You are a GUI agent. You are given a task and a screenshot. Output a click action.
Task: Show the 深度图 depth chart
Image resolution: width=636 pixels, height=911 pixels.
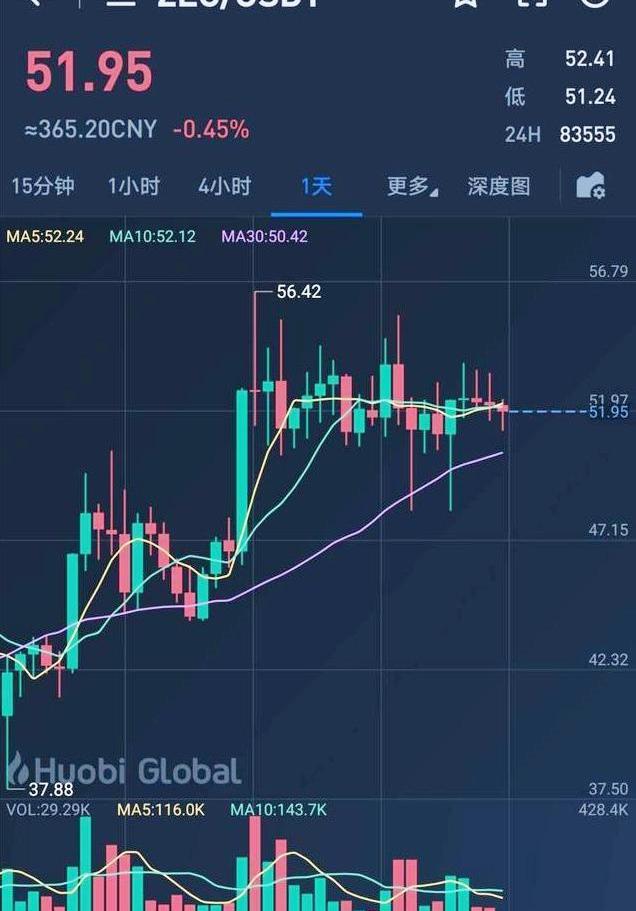[x=499, y=186]
